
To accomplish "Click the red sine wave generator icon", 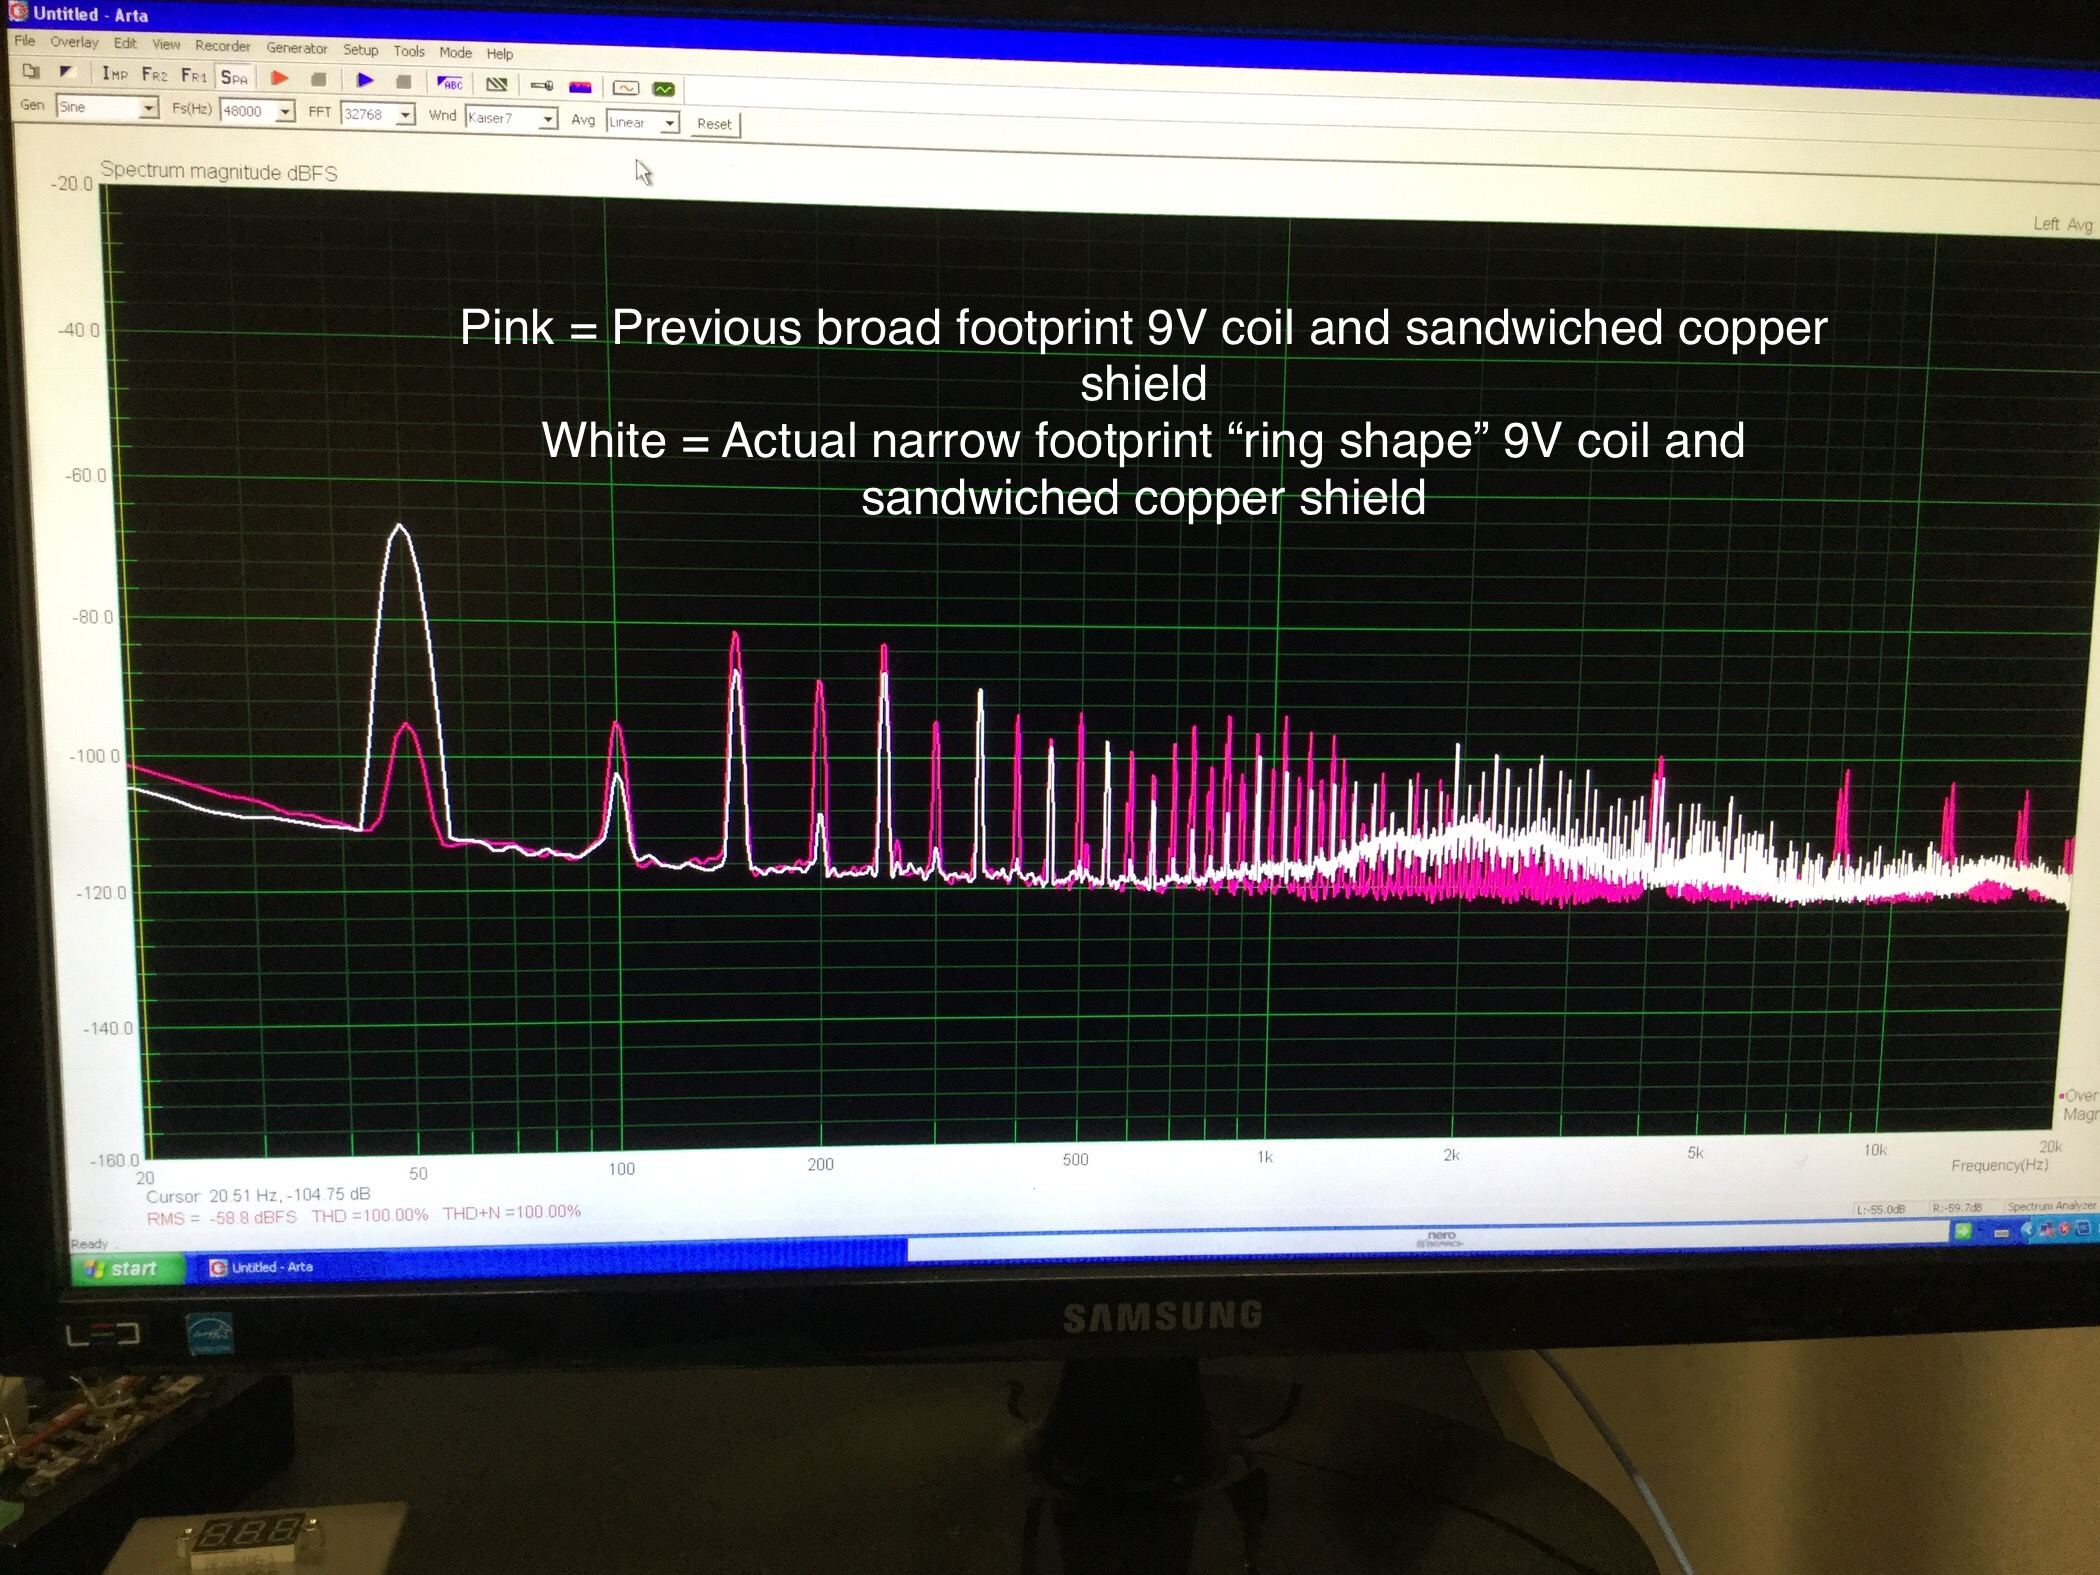I will tap(625, 88).
